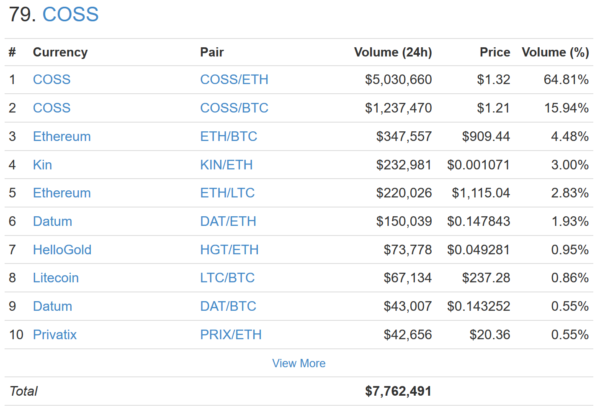Open Datum currency link in row 9
Viewport: 600px width, 412px height.
coord(52,306)
